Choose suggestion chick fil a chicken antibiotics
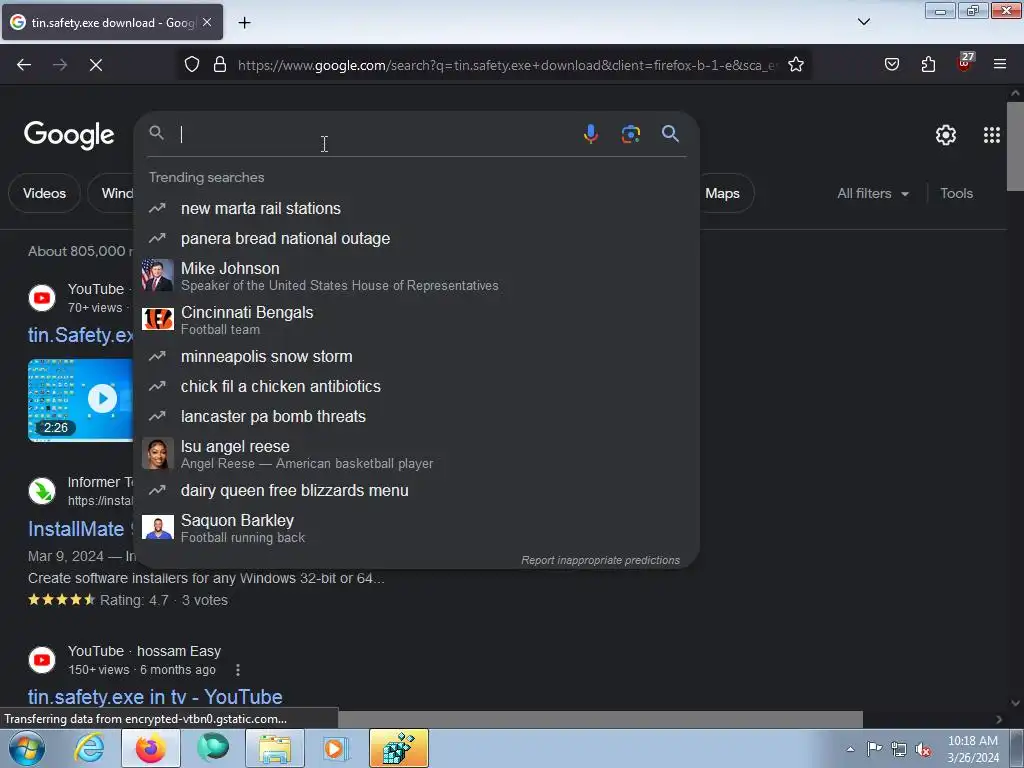Image resolution: width=1024 pixels, height=768 pixels. click(416, 387)
